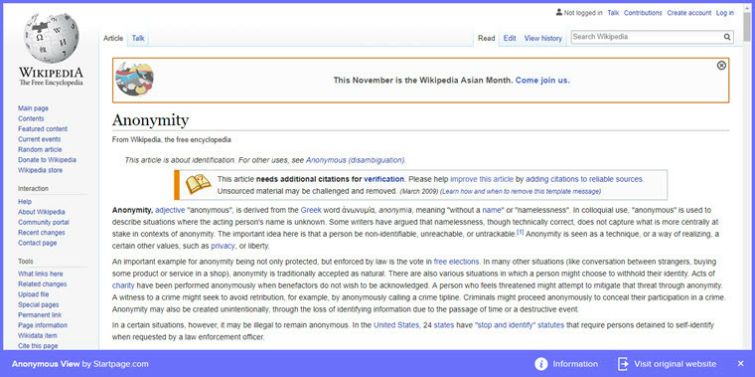
Task: Open Contents in the sidebar
Action: (31, 118)
